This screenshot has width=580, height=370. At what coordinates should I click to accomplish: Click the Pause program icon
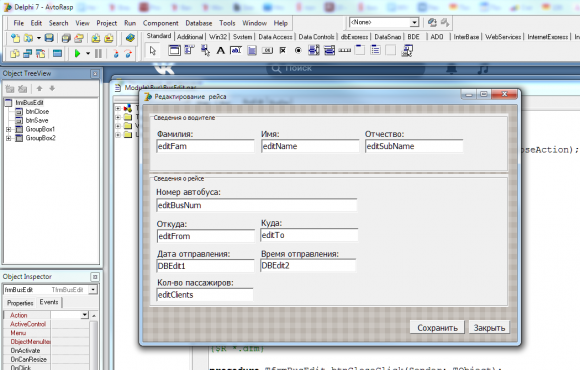pos(98,54)
